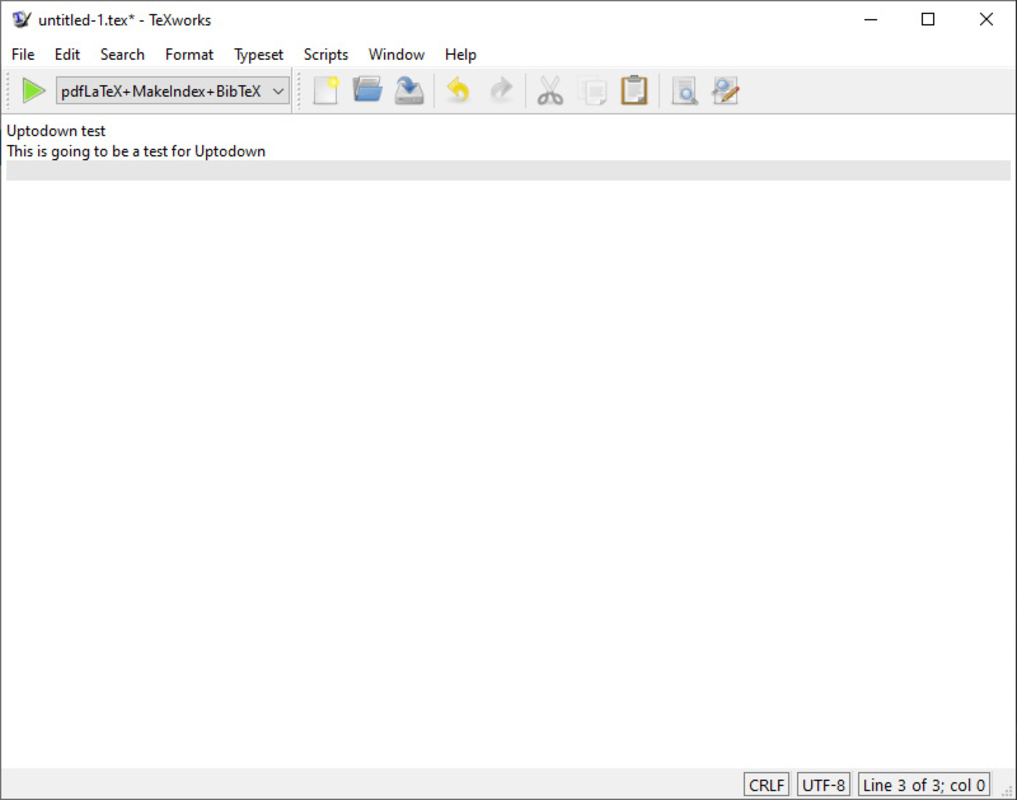Minimize the TeXworks window
The height and width of the screenshot is (800, 1017).
(x=871, y=19)
